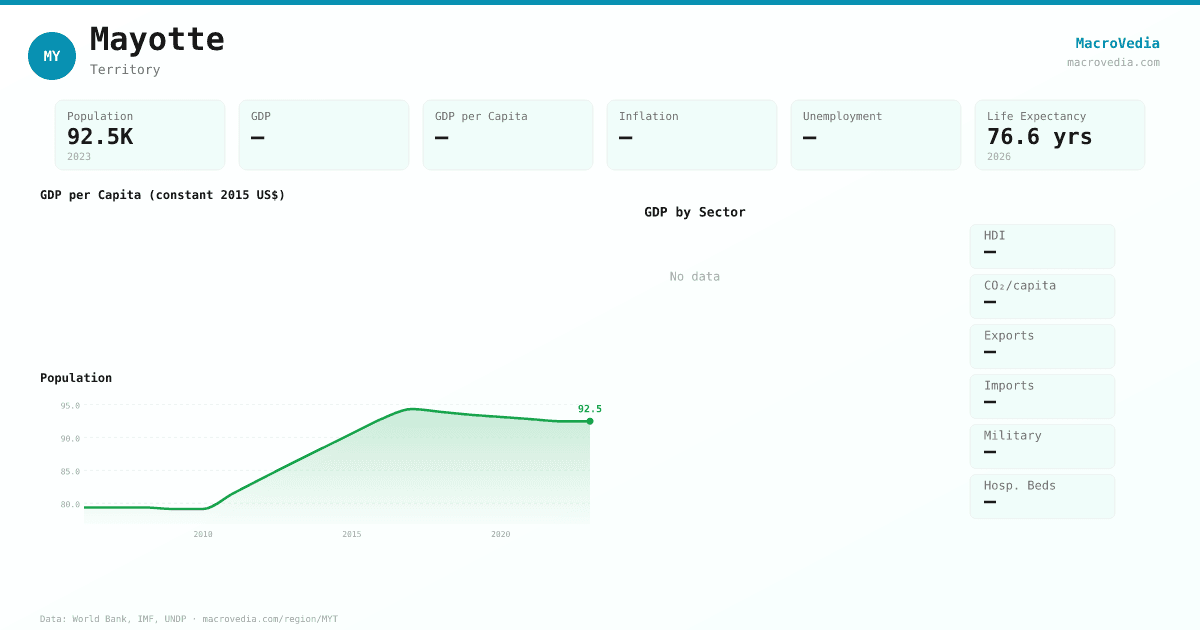Click the Inflation stat card
This screenshot has width=1200, height=630.
[692, 135]
